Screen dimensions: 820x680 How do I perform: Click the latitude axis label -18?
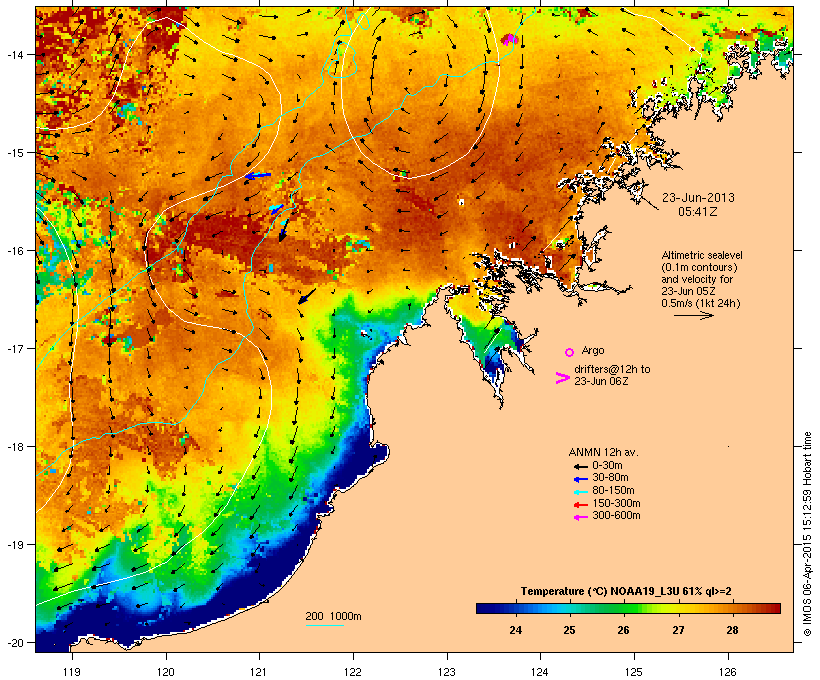14,447
